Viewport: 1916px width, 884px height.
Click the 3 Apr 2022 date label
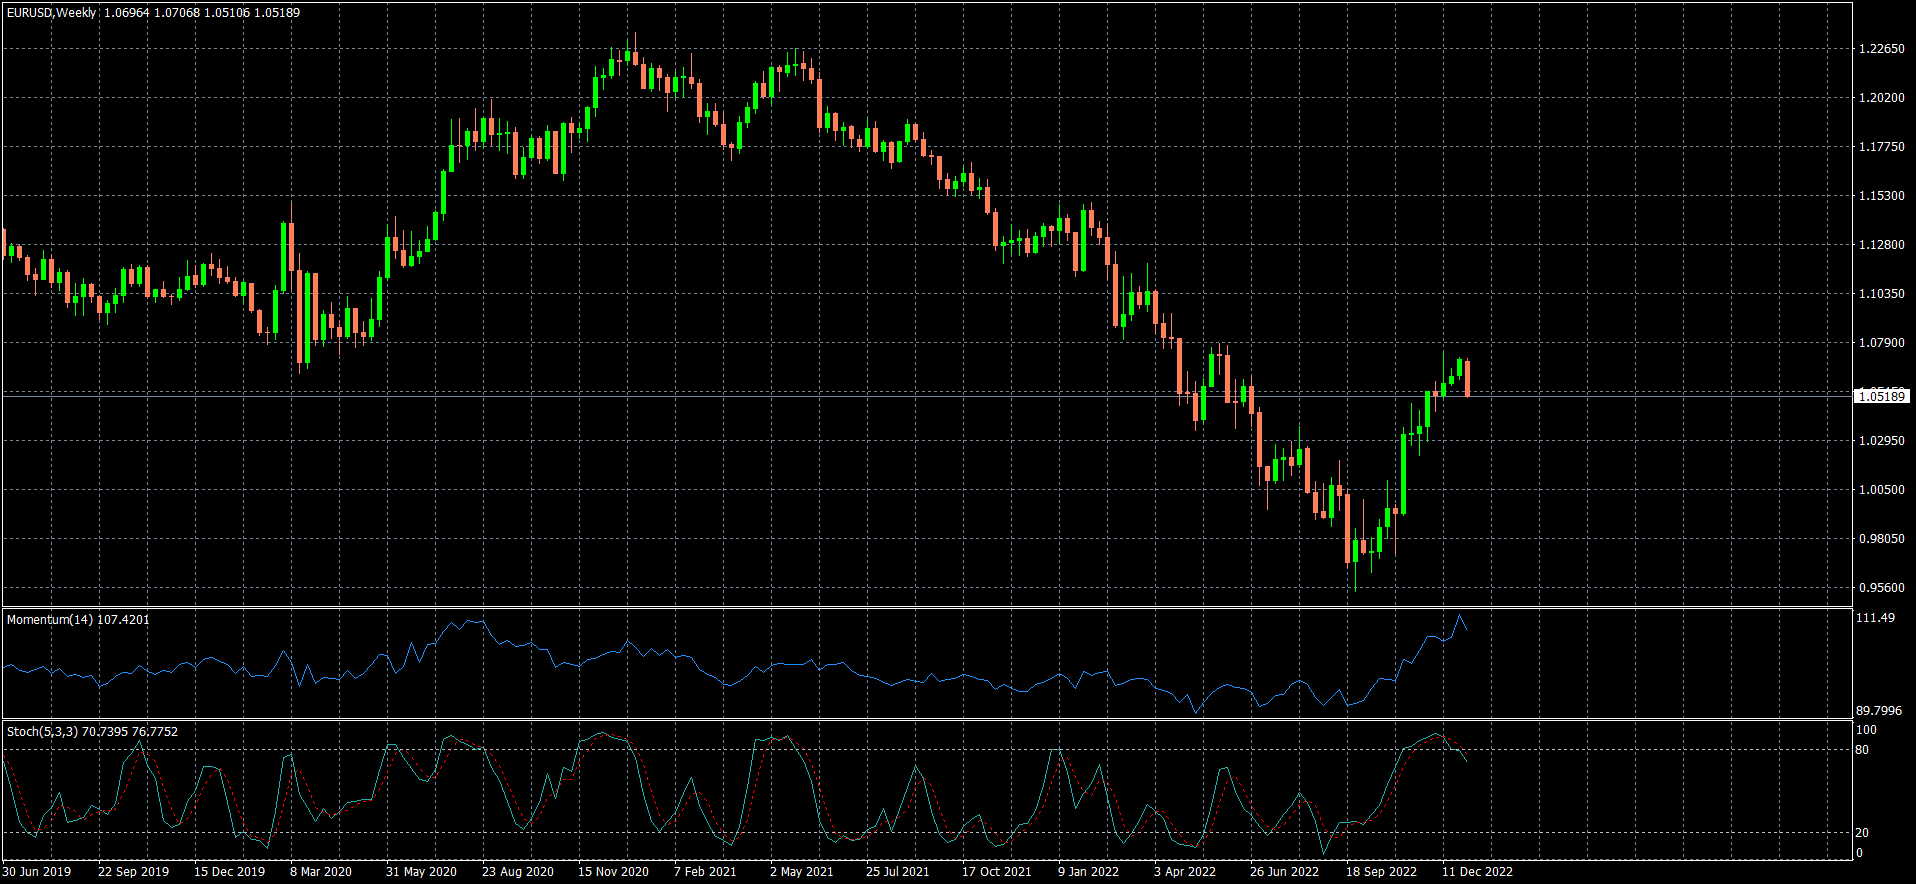pyautogui.click(x=1184, y=872)
